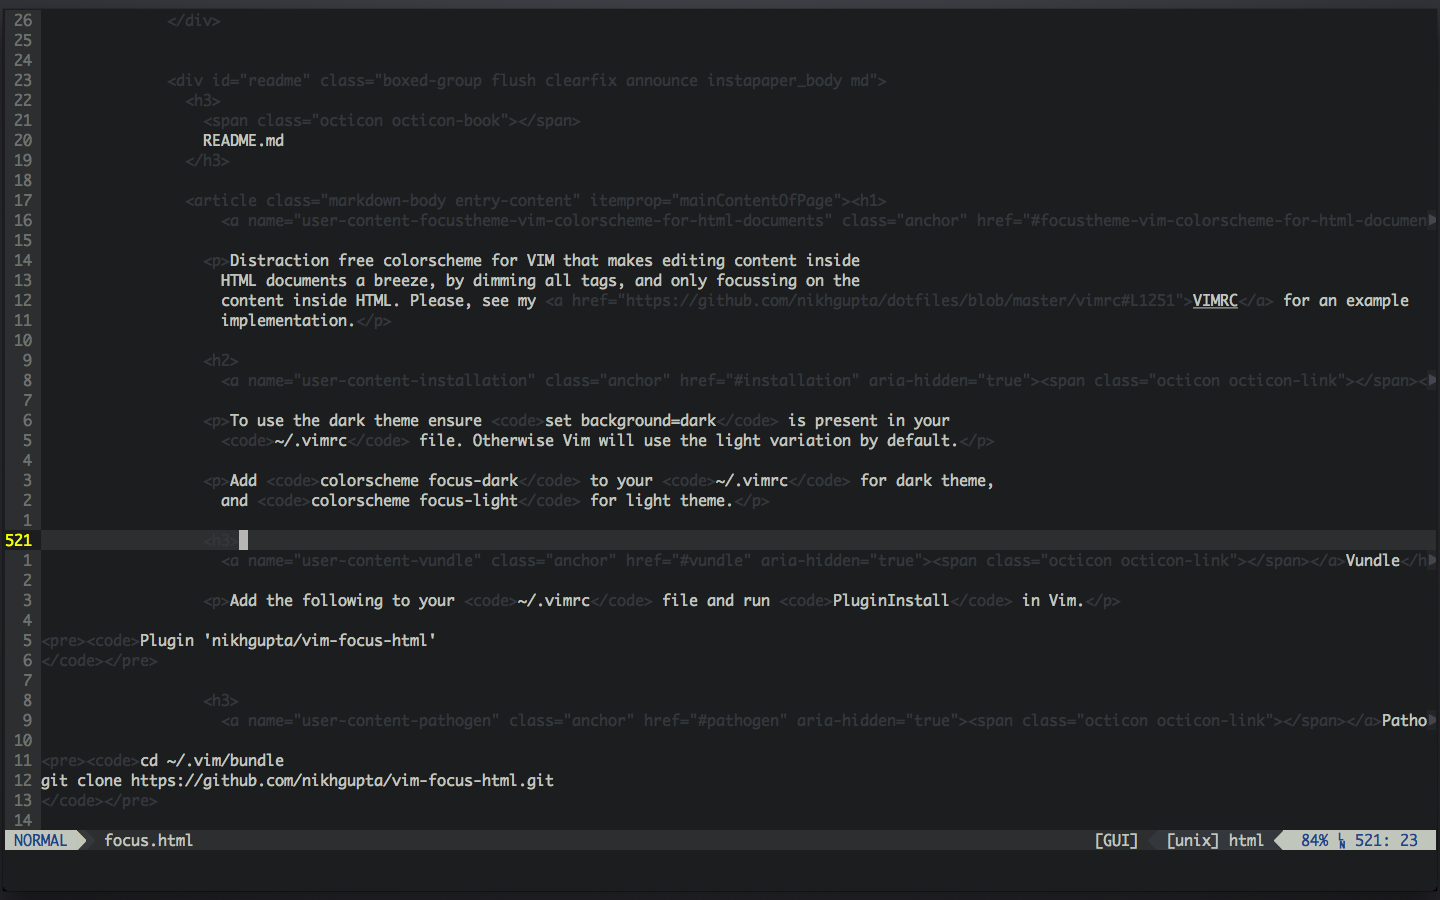The height and width of the screenshot is (900, 1440).
Task: Click the README.md text in the buffer
Action: [x=243, y=140]
